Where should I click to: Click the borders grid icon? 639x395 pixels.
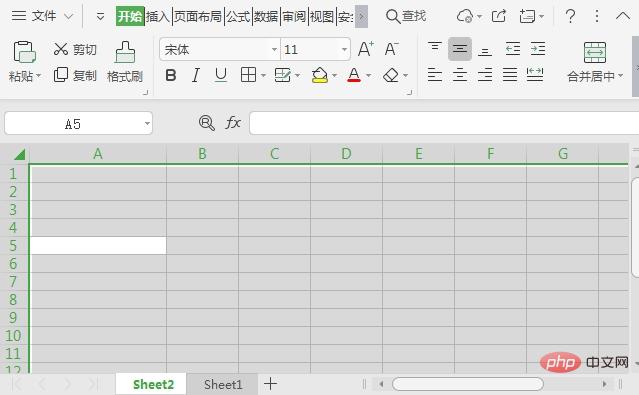[x=248, y=75]
